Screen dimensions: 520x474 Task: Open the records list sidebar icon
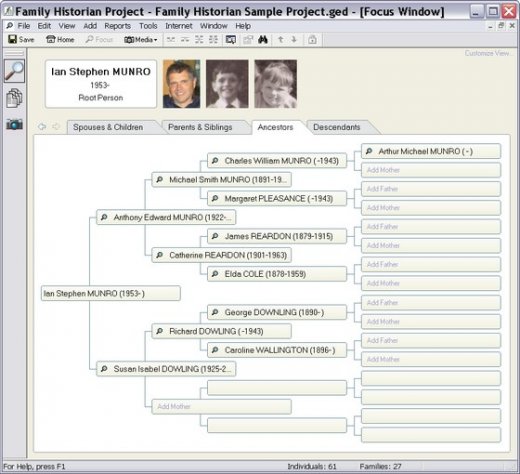pos(14,98)
